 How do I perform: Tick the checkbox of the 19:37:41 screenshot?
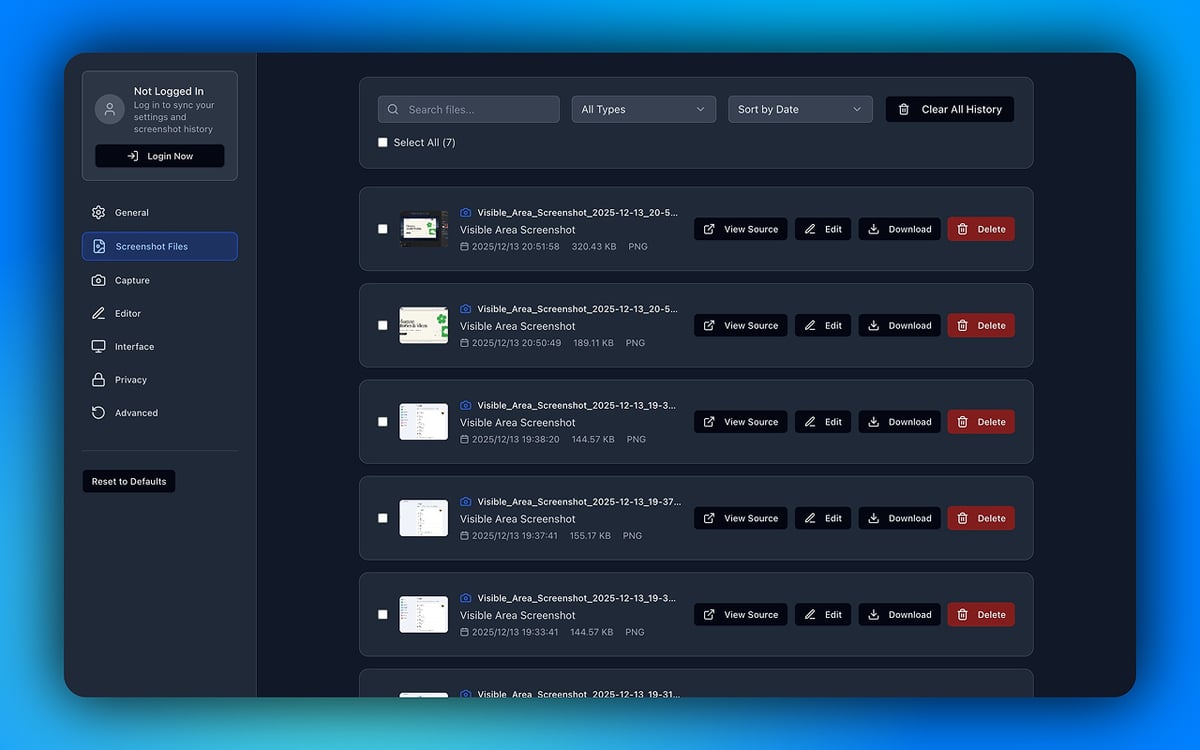[x=383, y=518]
